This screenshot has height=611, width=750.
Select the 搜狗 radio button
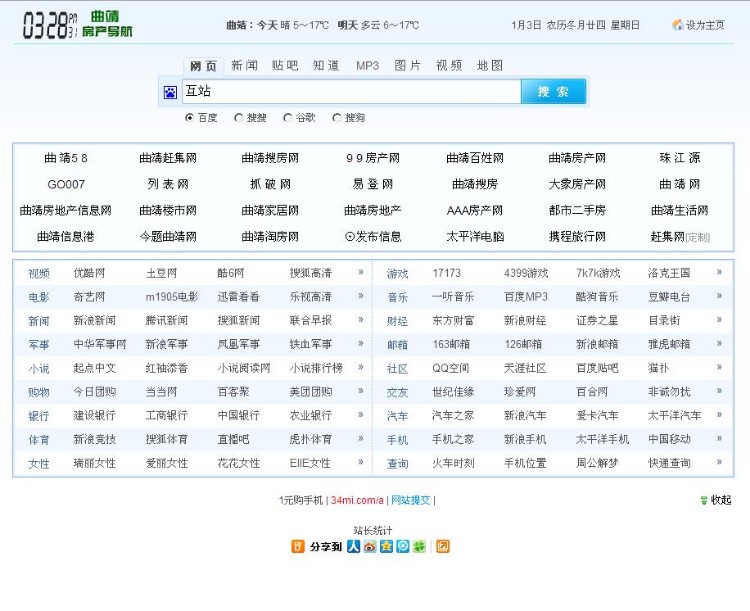[x=337, y=117]
